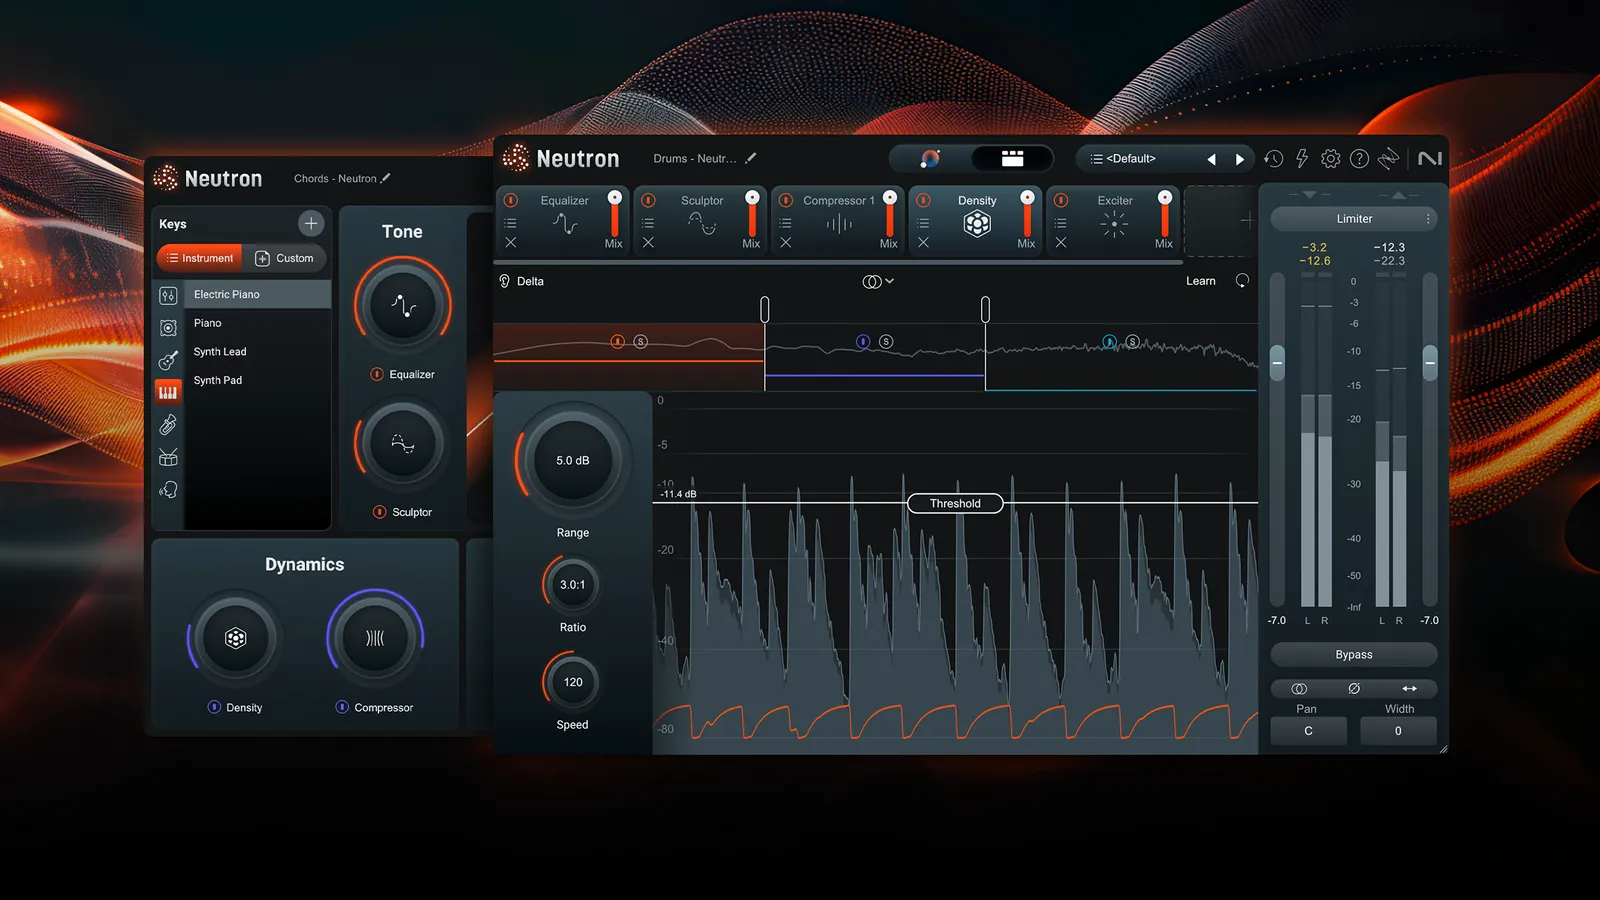
Task: Click the lightning bolt zero latency icon
Action: tap(1302, 158)
